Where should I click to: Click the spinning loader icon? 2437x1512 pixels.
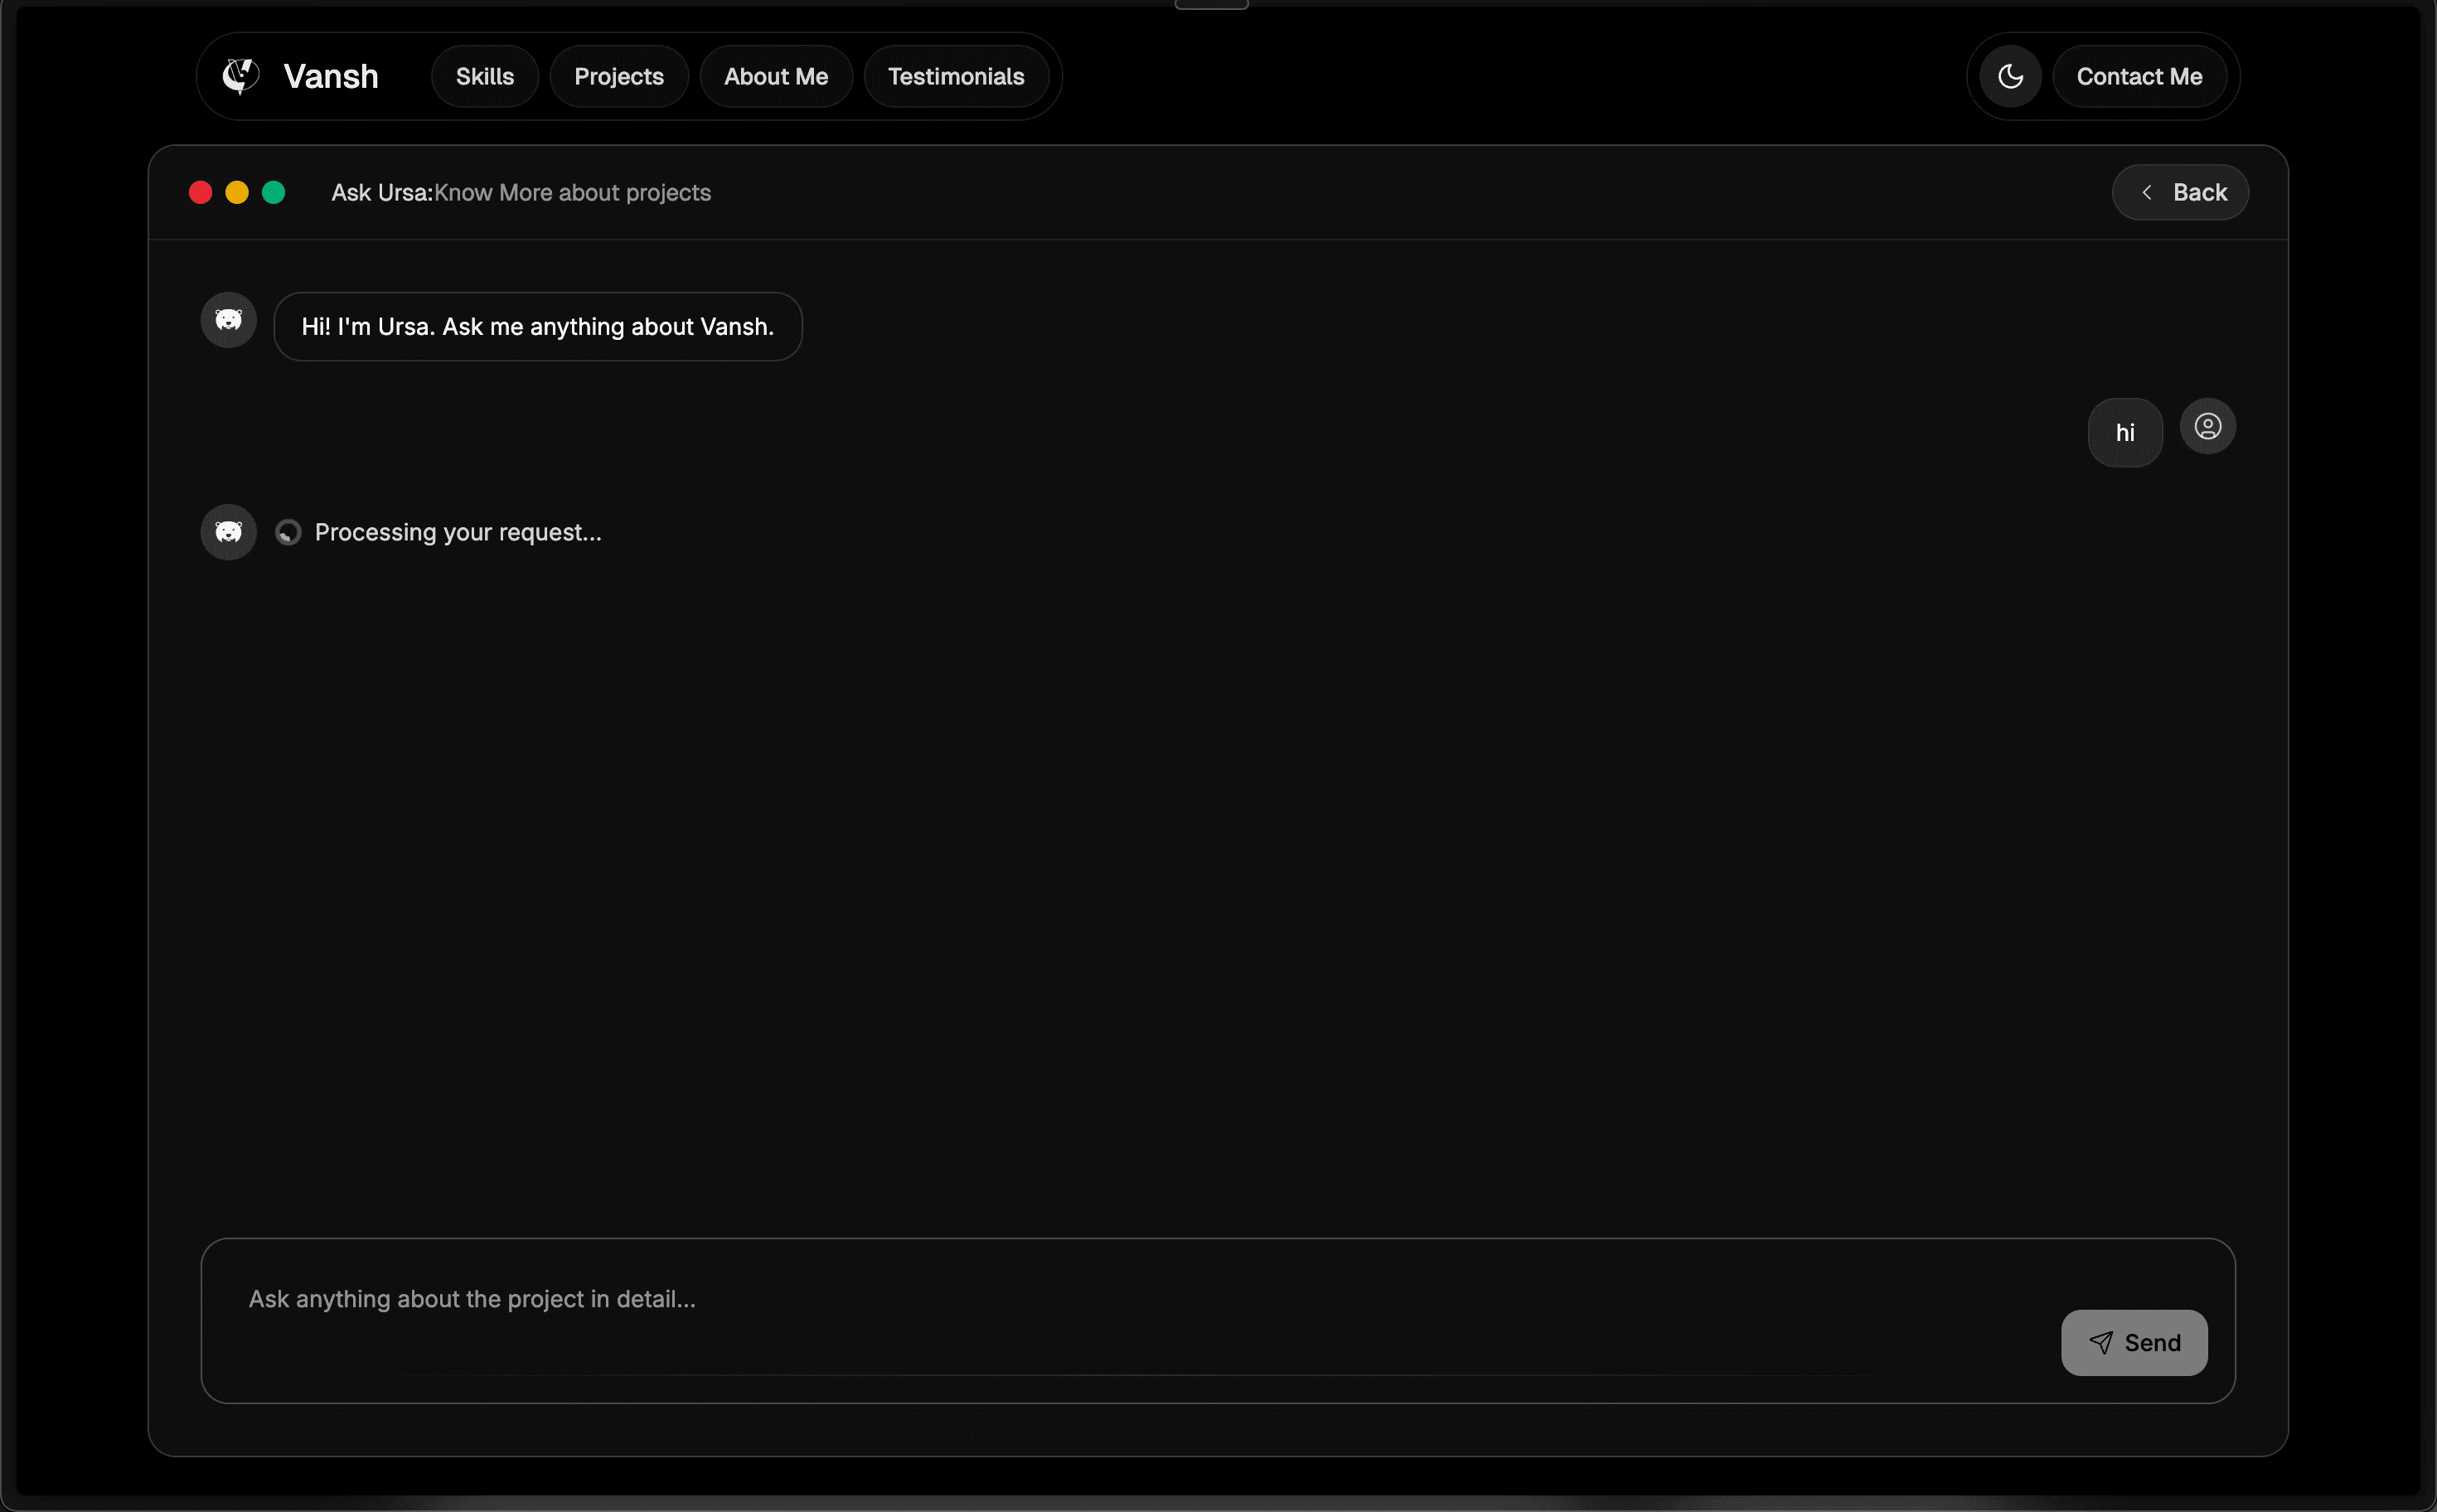(x=288, y=533)
